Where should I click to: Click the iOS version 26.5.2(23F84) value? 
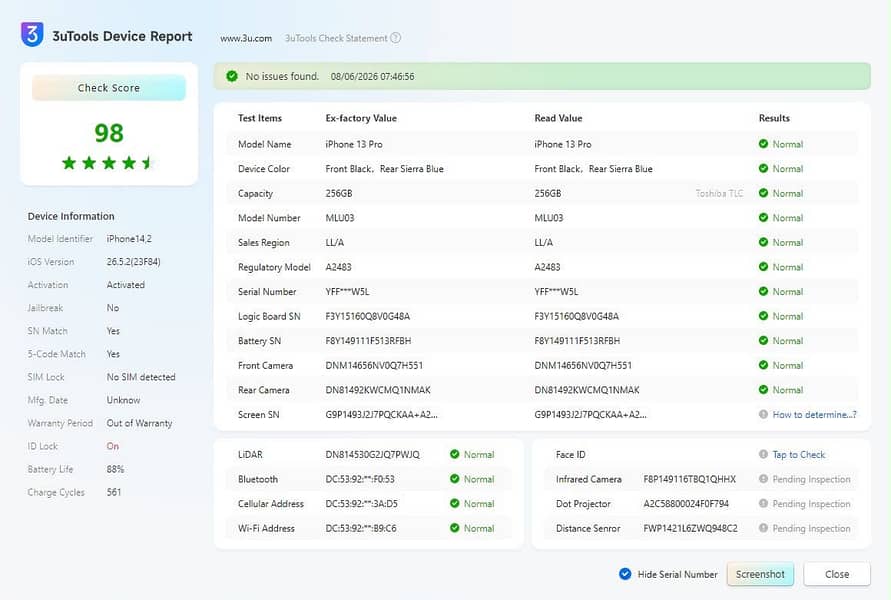point(134,261)
